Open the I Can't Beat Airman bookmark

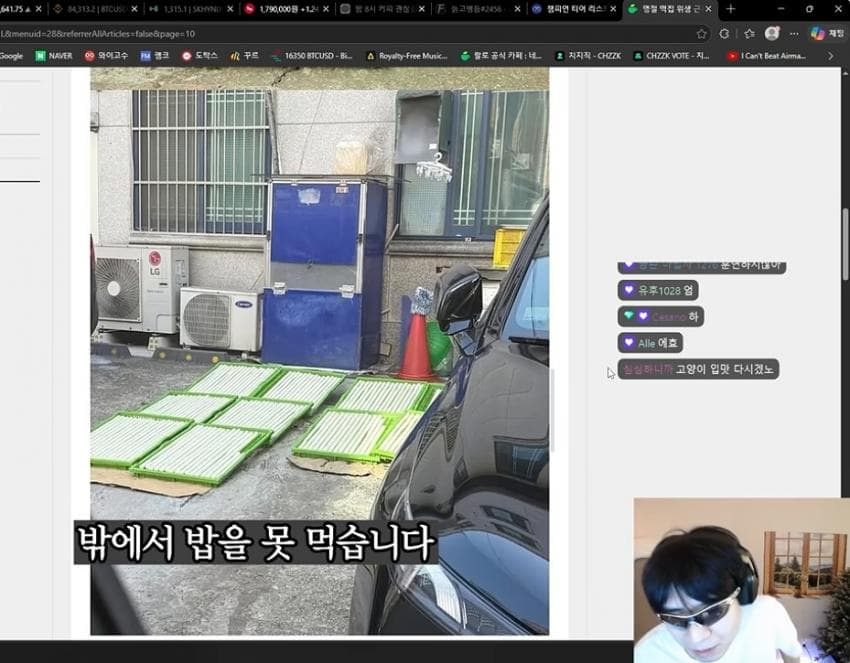pyautogui.click(x=767, y=56)
